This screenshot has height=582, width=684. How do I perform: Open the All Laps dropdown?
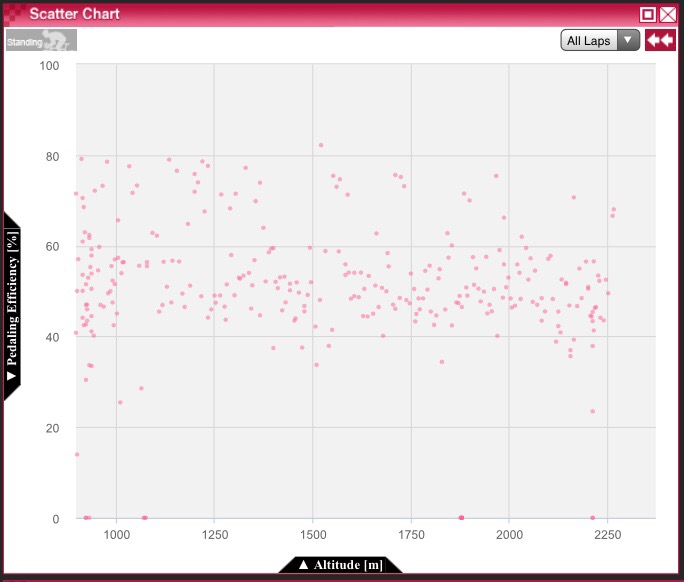pos(600,40)
